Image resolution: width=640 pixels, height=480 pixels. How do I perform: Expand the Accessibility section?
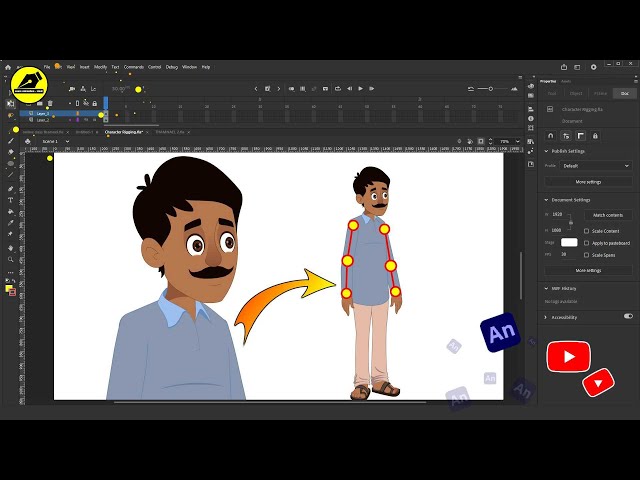tap(546, 317)
